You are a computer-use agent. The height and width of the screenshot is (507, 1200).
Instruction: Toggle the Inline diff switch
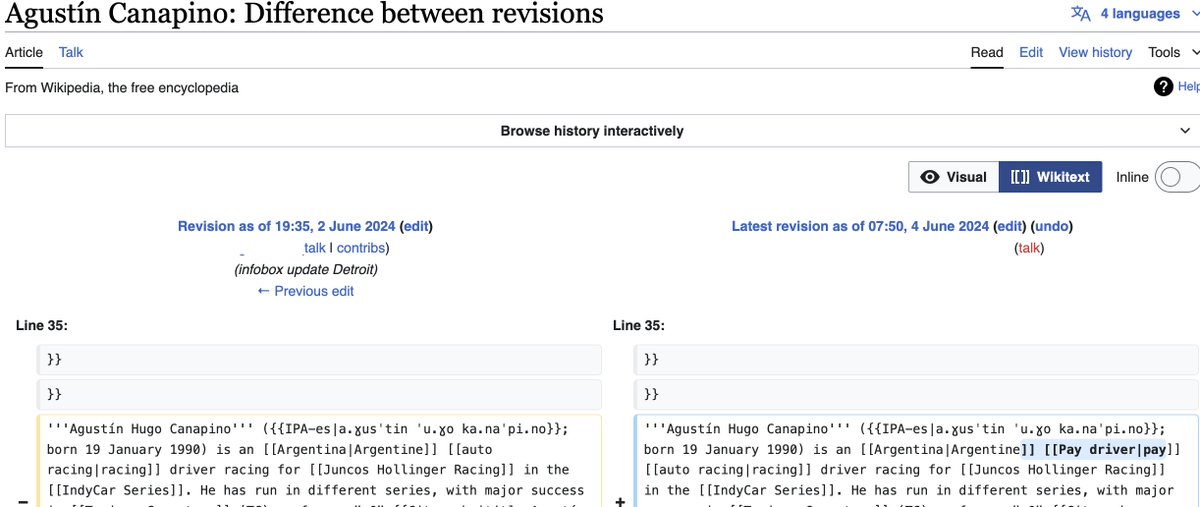tap(1176, 177)
